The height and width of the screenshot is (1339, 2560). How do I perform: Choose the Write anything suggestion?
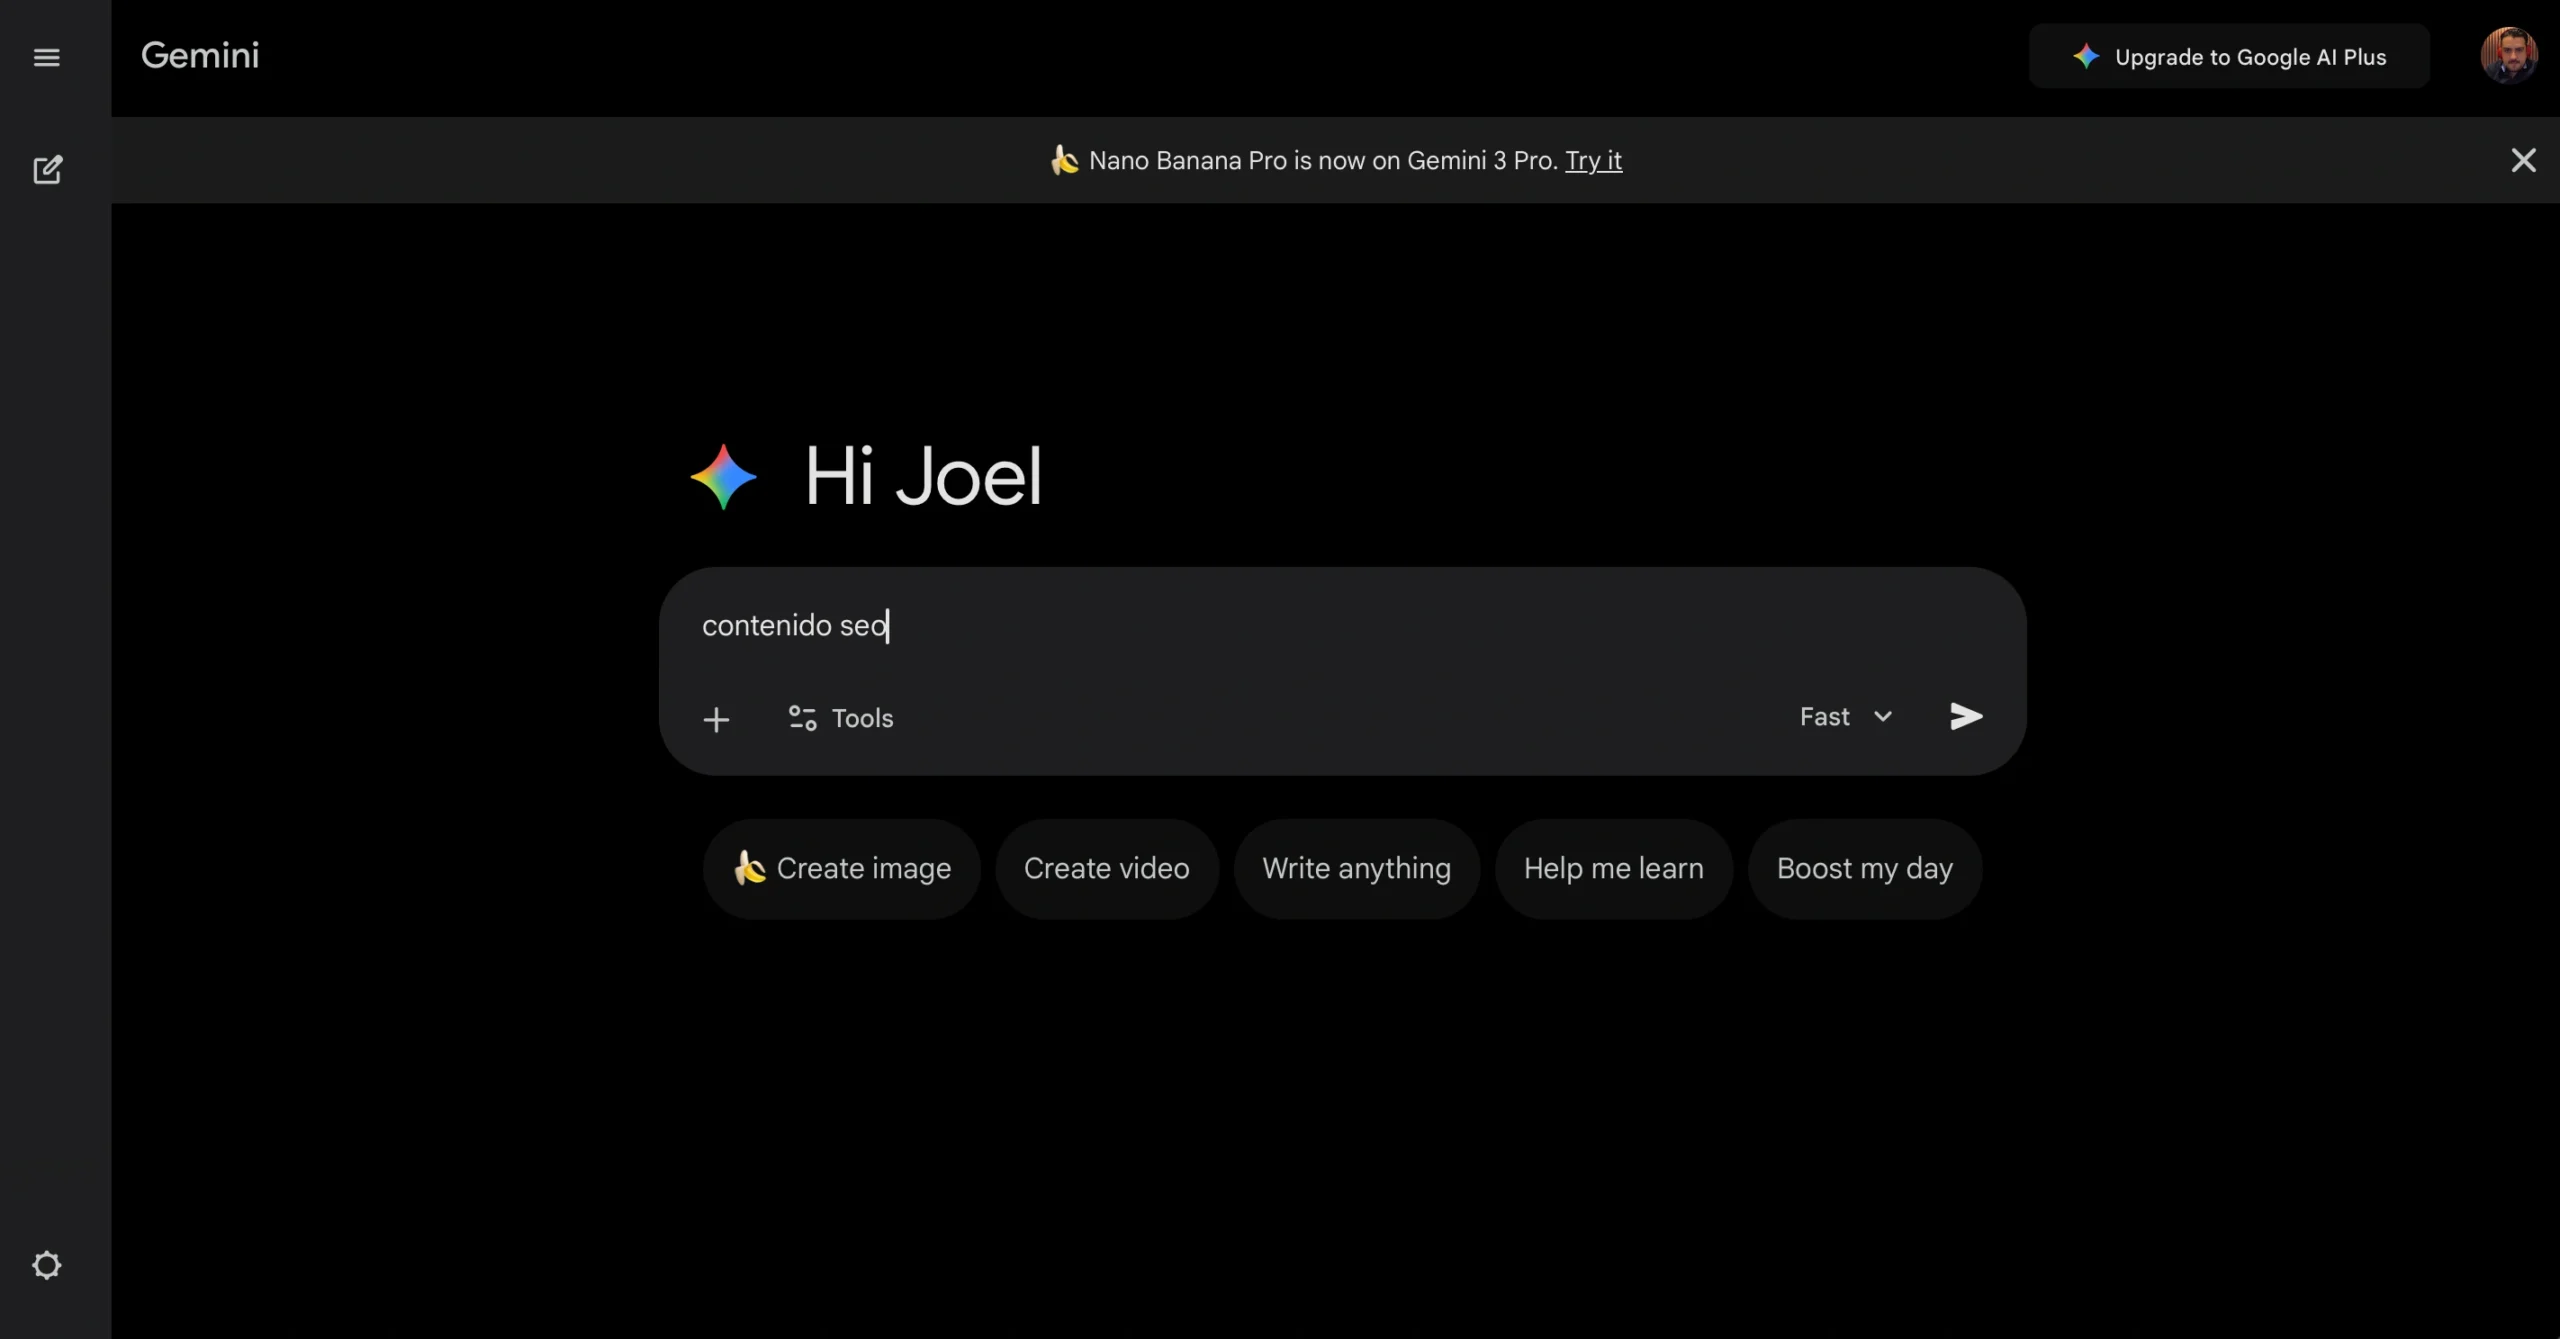(1356, 868)
